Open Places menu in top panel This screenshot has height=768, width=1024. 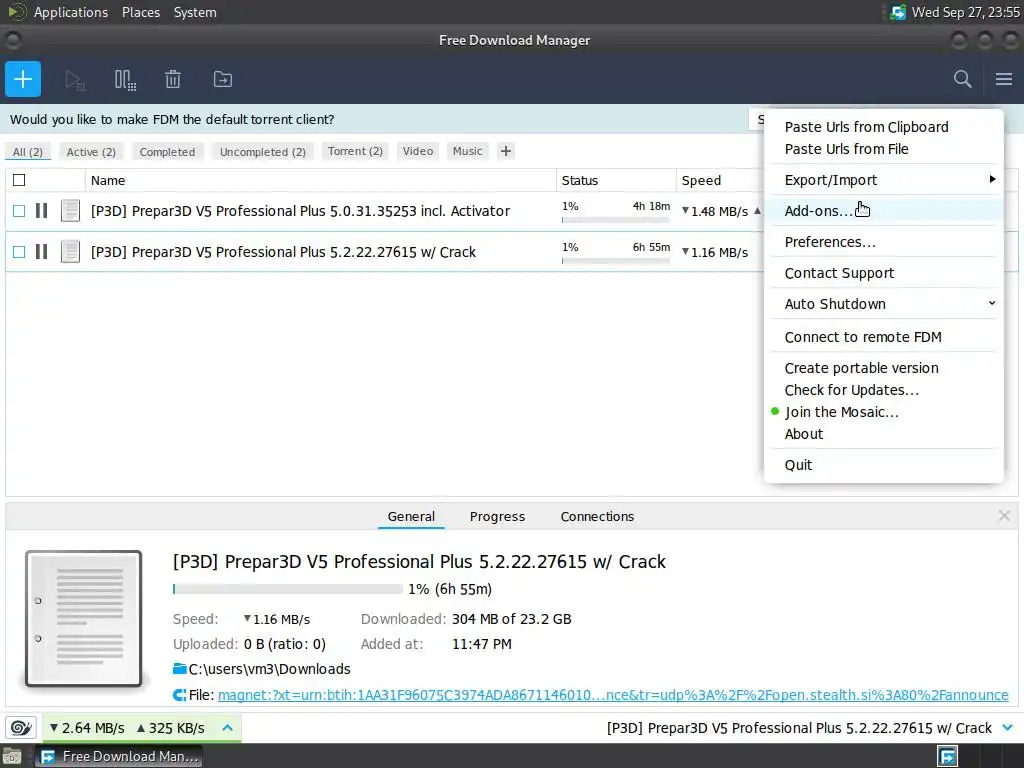140,12
